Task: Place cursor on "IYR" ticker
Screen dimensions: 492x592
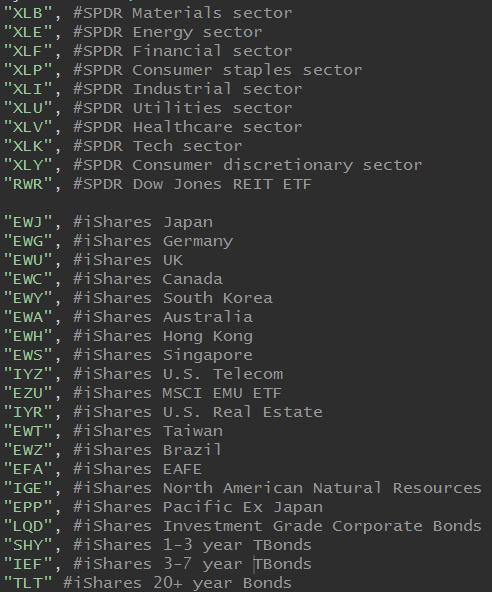Action: pyautogui.click(x=28, y=412)
